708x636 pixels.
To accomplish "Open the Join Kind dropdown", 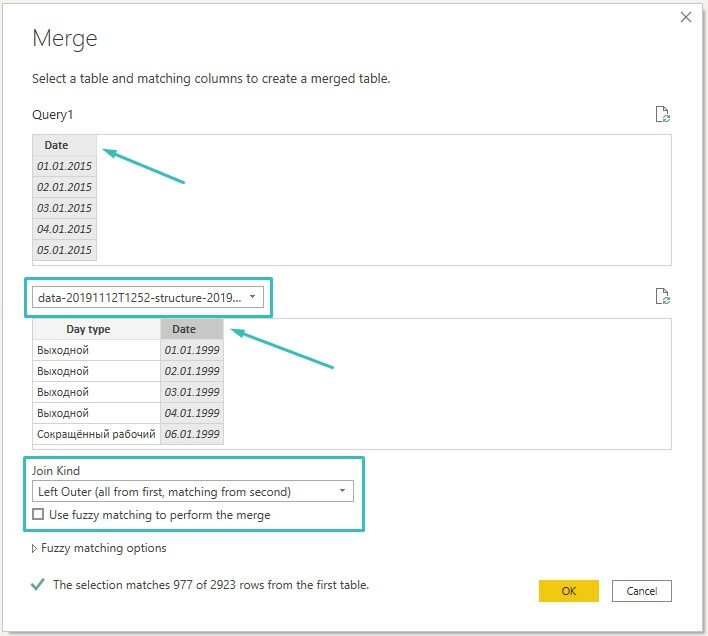I will click(193, 491).
